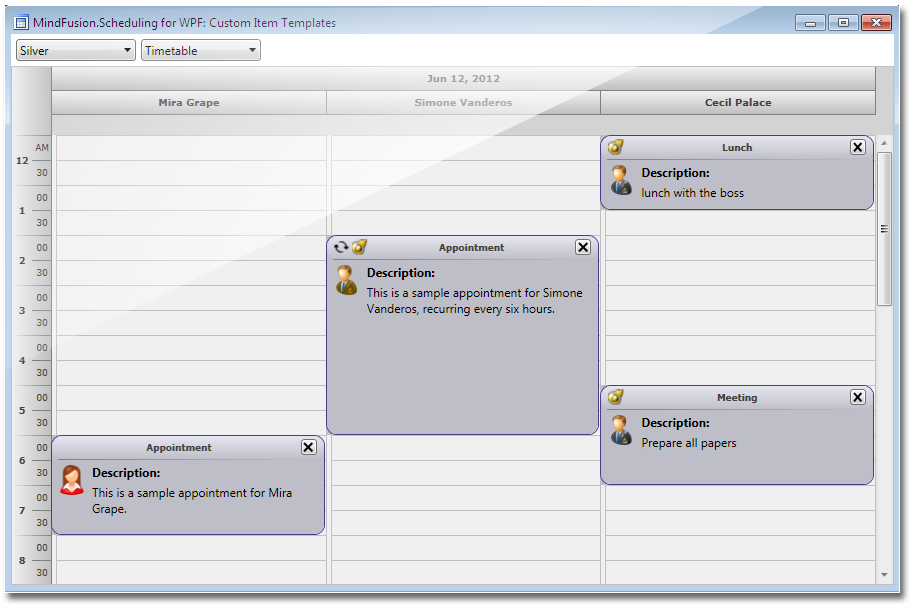Delete the Meeting item with X button
Image resolution: width=916 pixels, height=609 pixels.
tap(857, 397)
